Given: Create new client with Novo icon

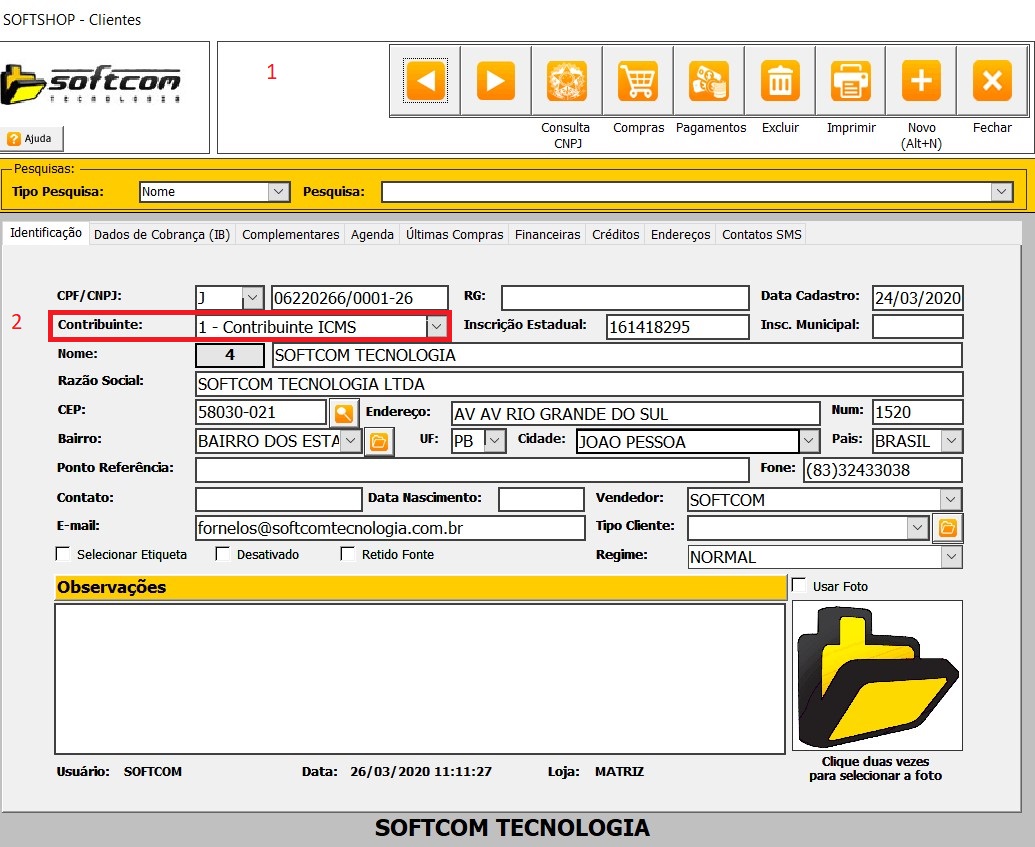Looking at the screenshot, I should pos(921,81).
